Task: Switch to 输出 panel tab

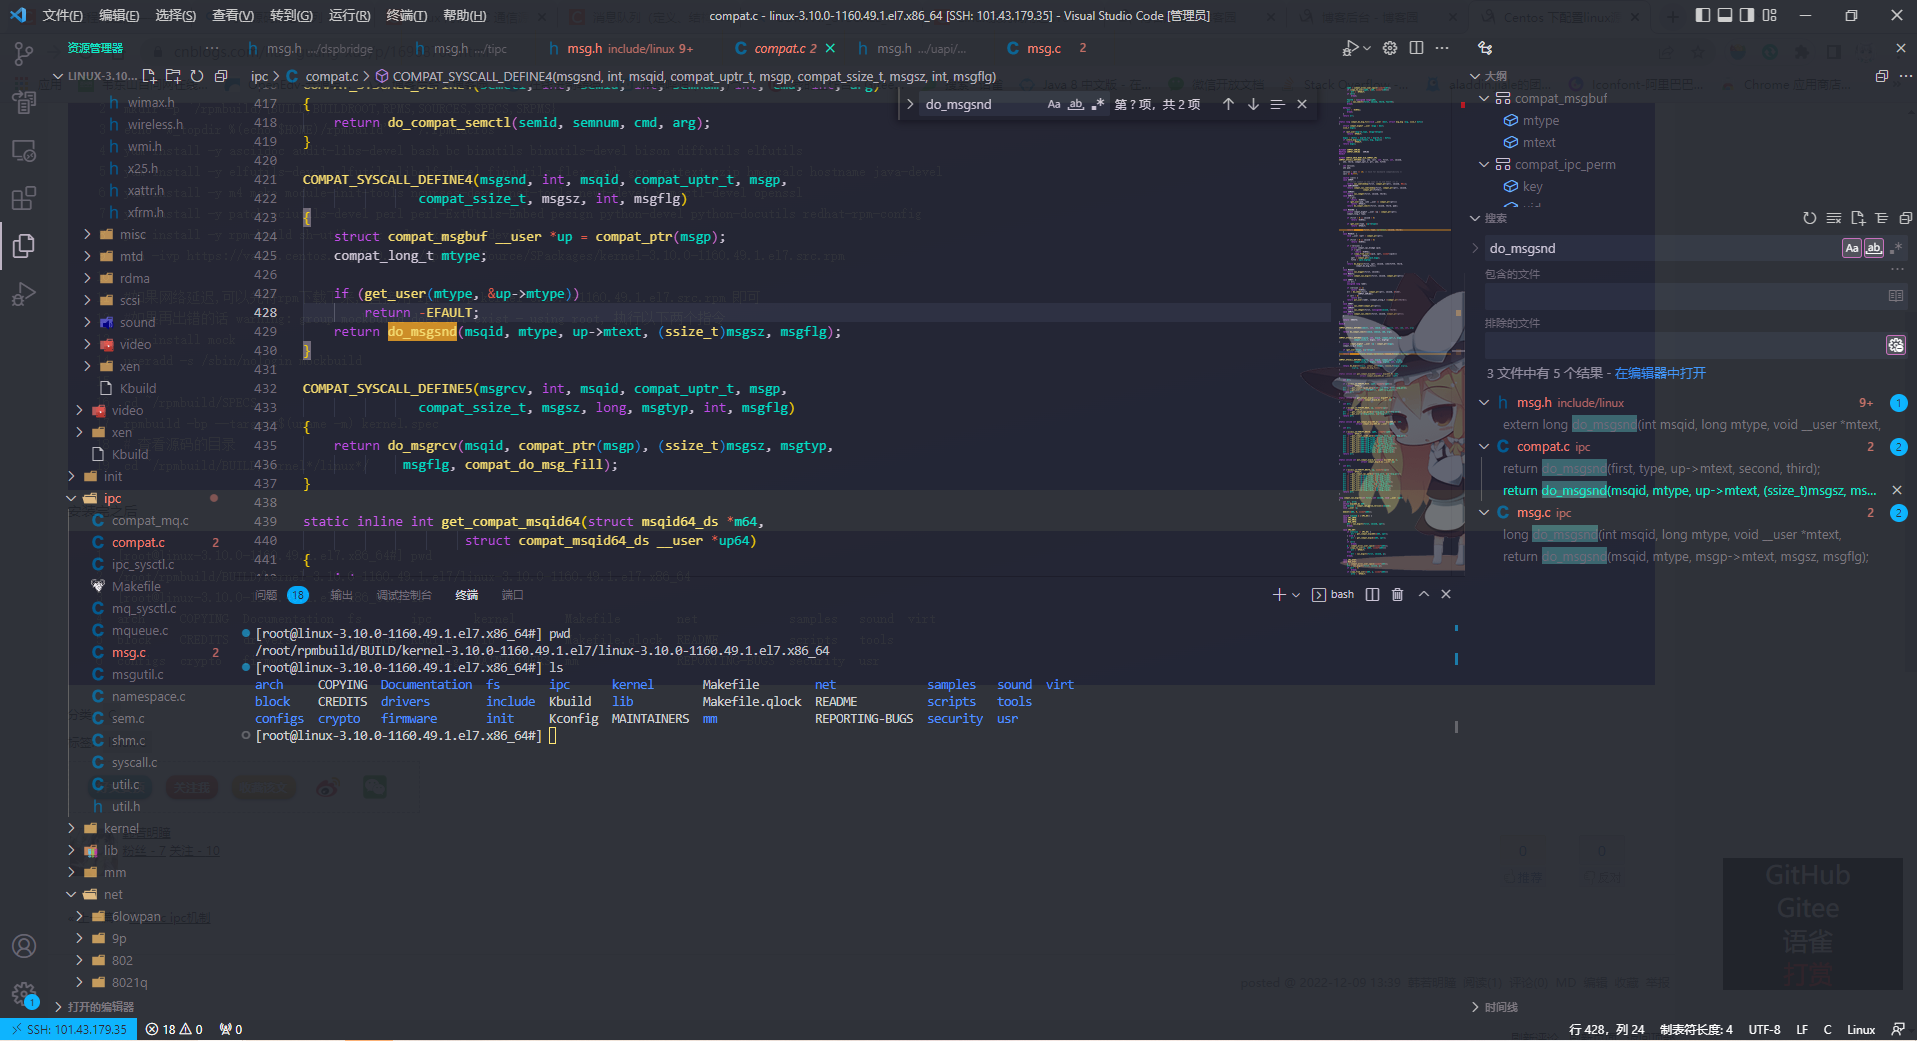Action: [341, 595]
